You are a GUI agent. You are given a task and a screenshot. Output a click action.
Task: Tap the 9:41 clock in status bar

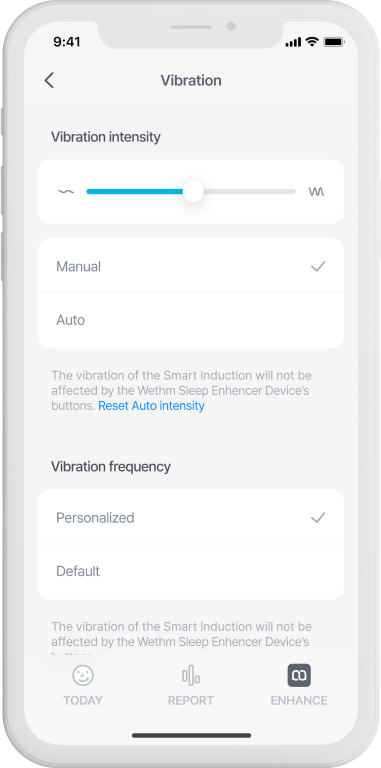coord(67,42)
